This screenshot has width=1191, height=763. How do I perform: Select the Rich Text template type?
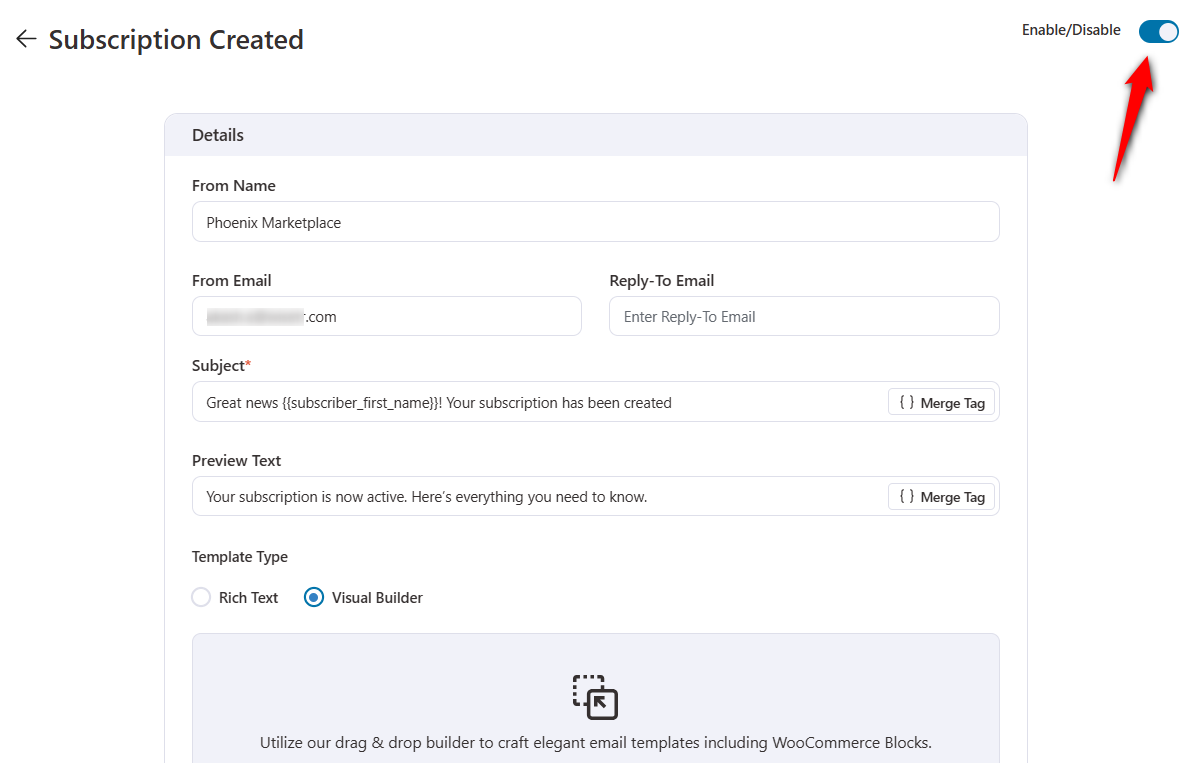(200, 596)
